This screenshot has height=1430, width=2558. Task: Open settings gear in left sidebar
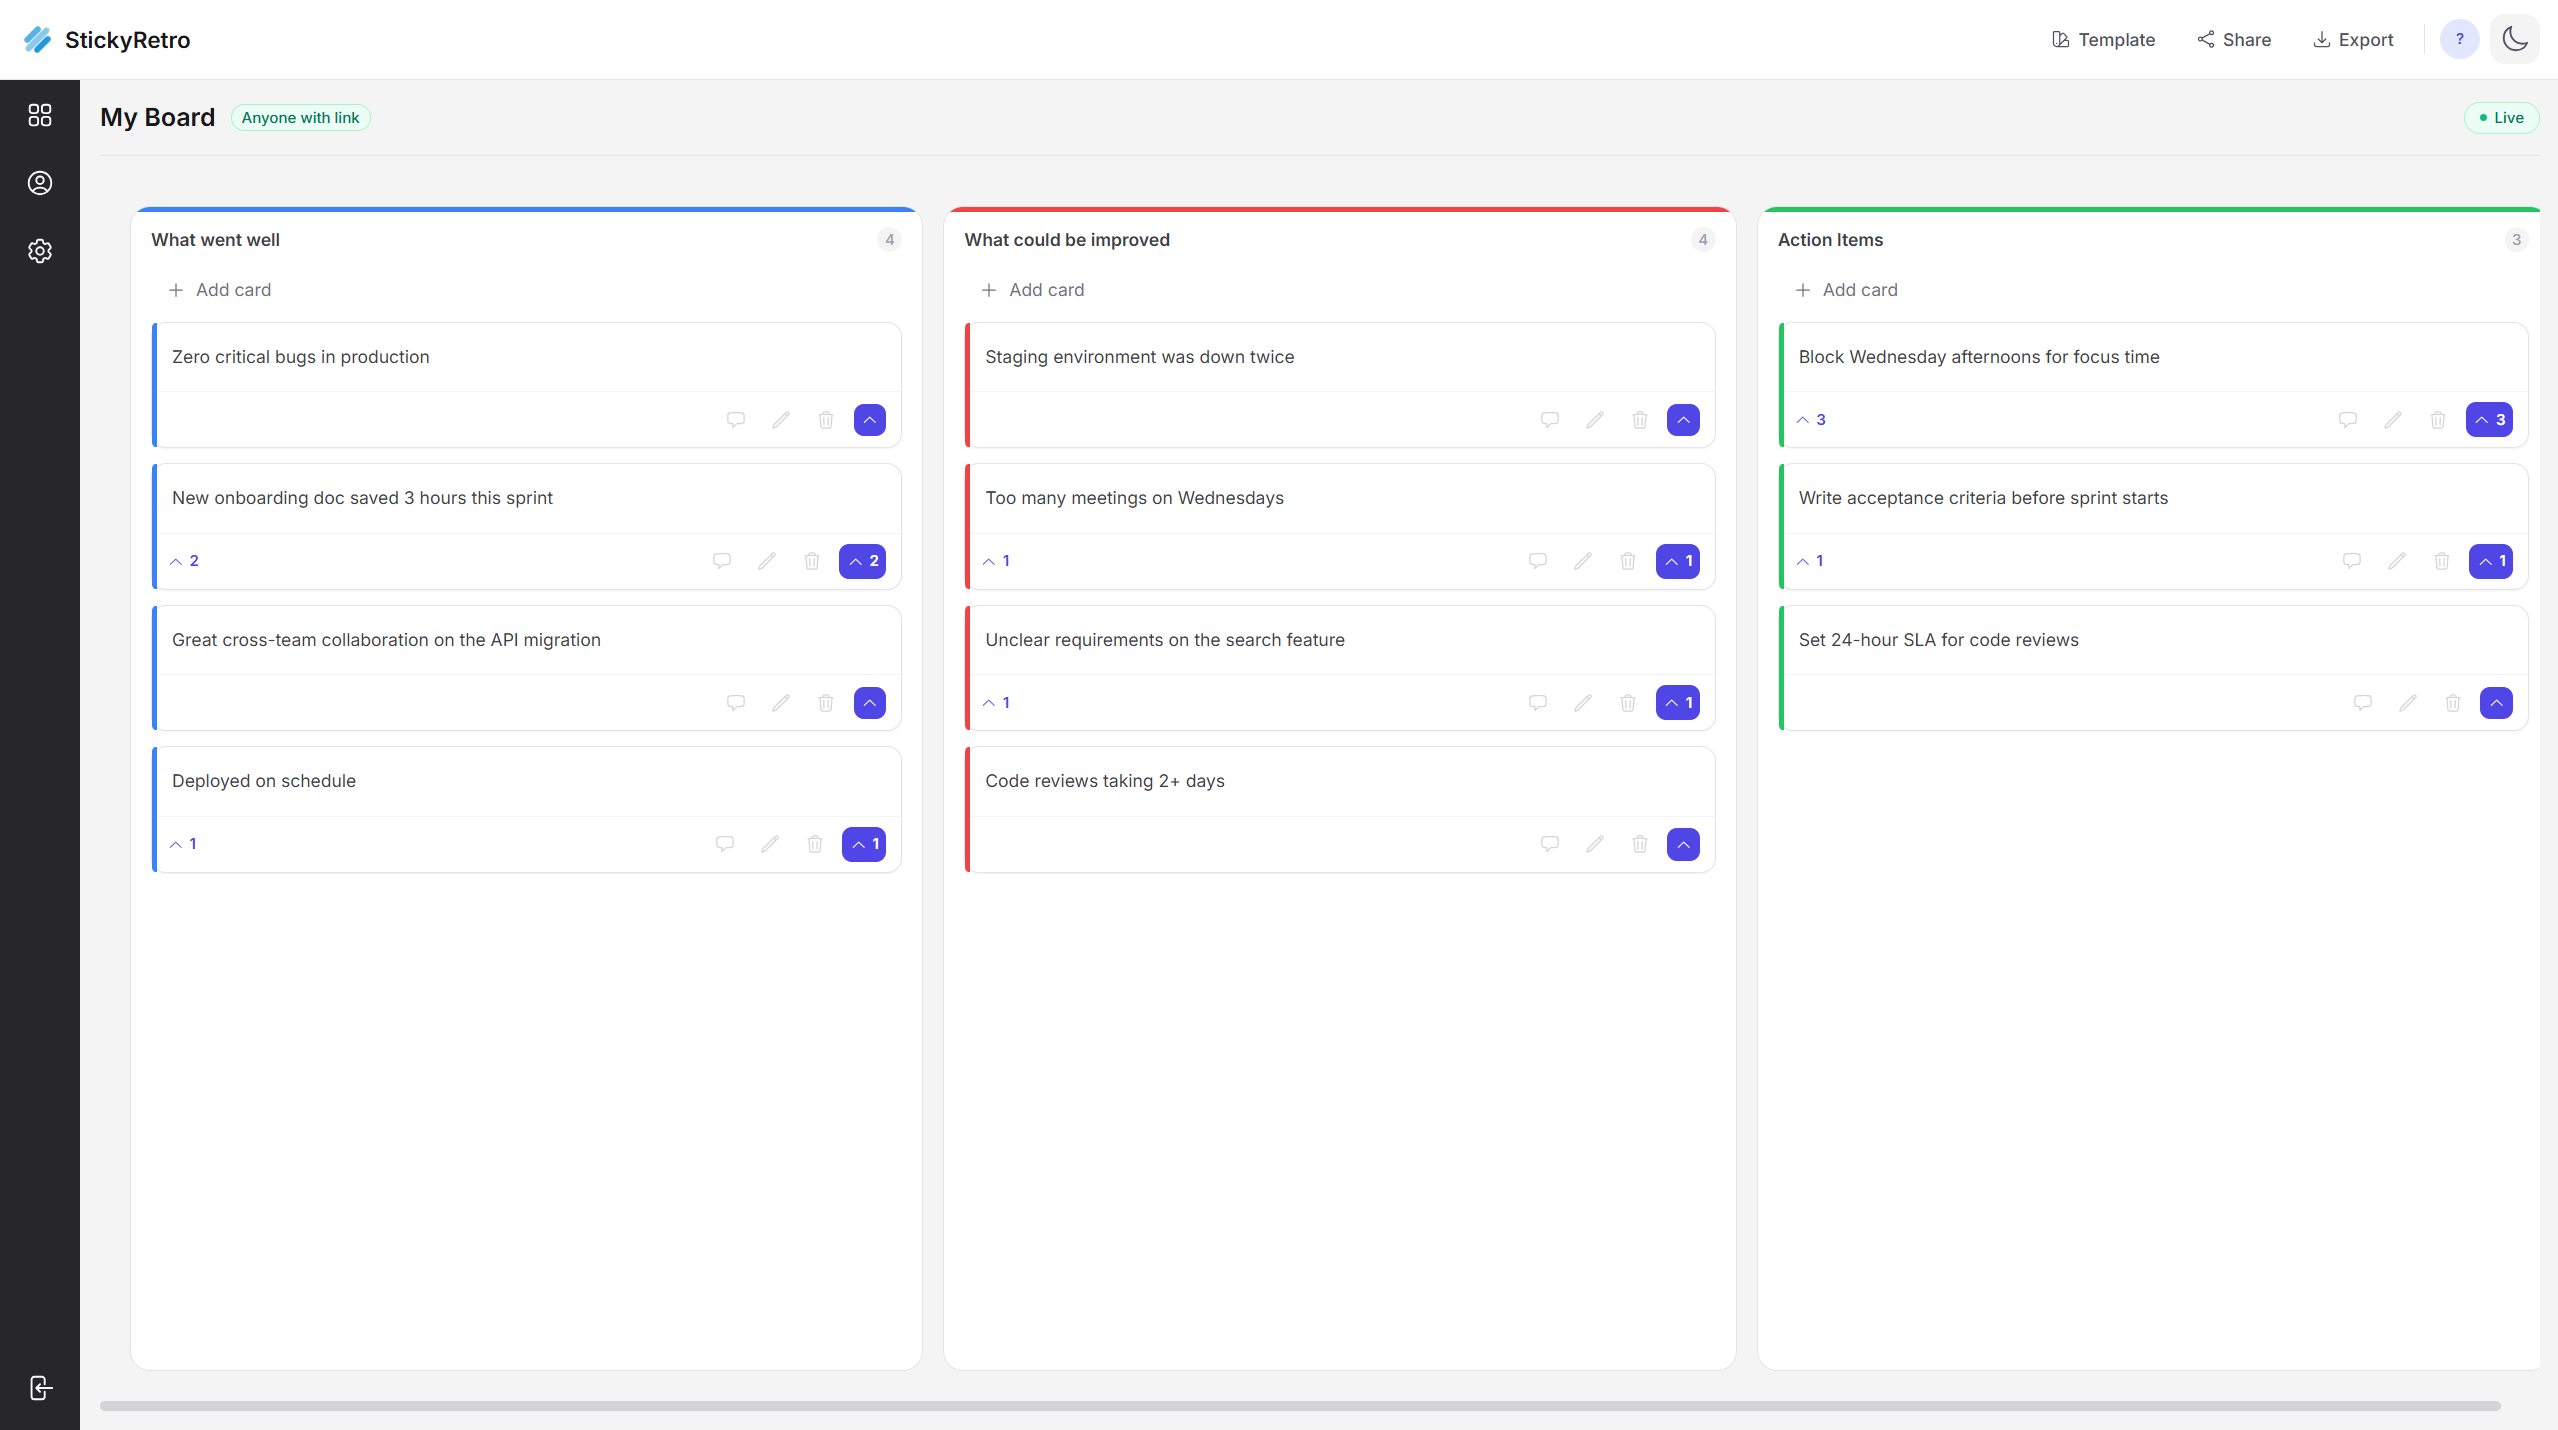point(40,251)
